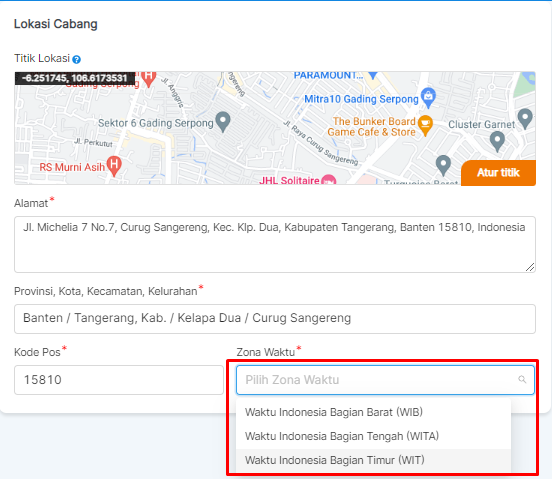This screenshot has height=479, width=552.
Task: Click the hospital marker near the coordinates label
Action: (x=149, y=79)
